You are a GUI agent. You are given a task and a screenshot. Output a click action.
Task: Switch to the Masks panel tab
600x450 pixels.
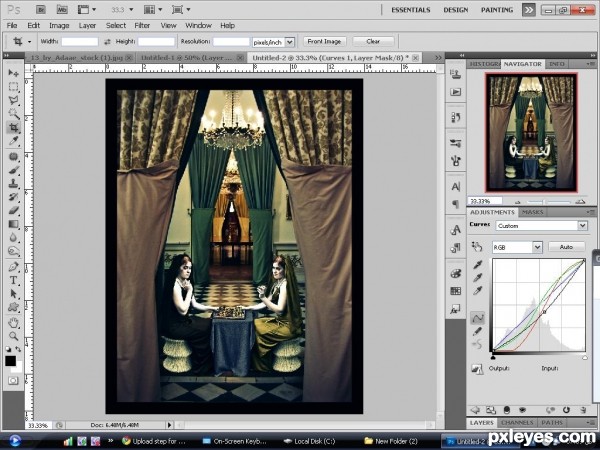[532, 212]
